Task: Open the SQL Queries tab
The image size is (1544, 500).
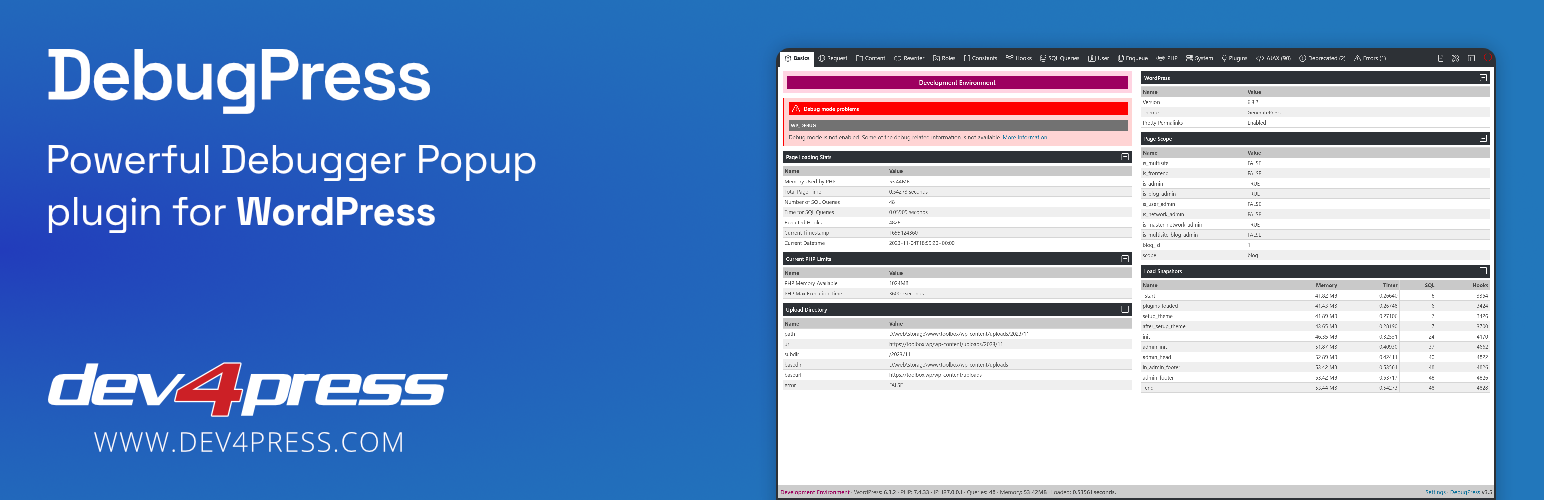Action: pyautogui.click(x=1061, y=58)
